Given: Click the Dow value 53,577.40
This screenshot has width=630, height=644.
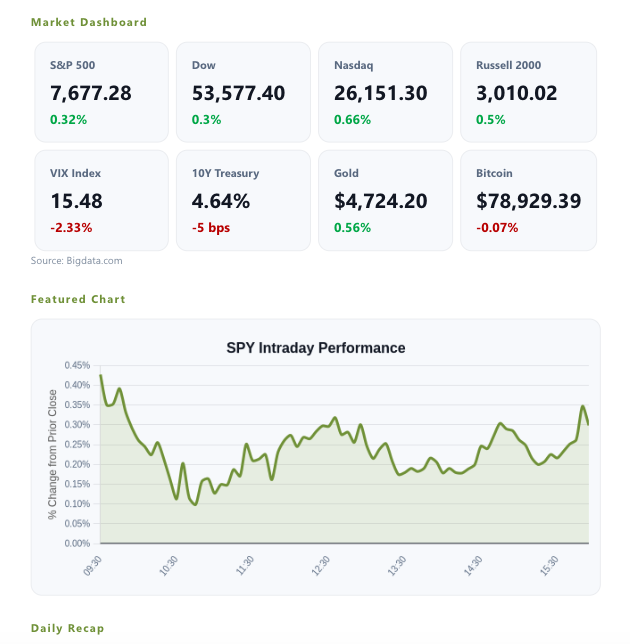Looking at the screenshot, I should (x=238, y=93).
